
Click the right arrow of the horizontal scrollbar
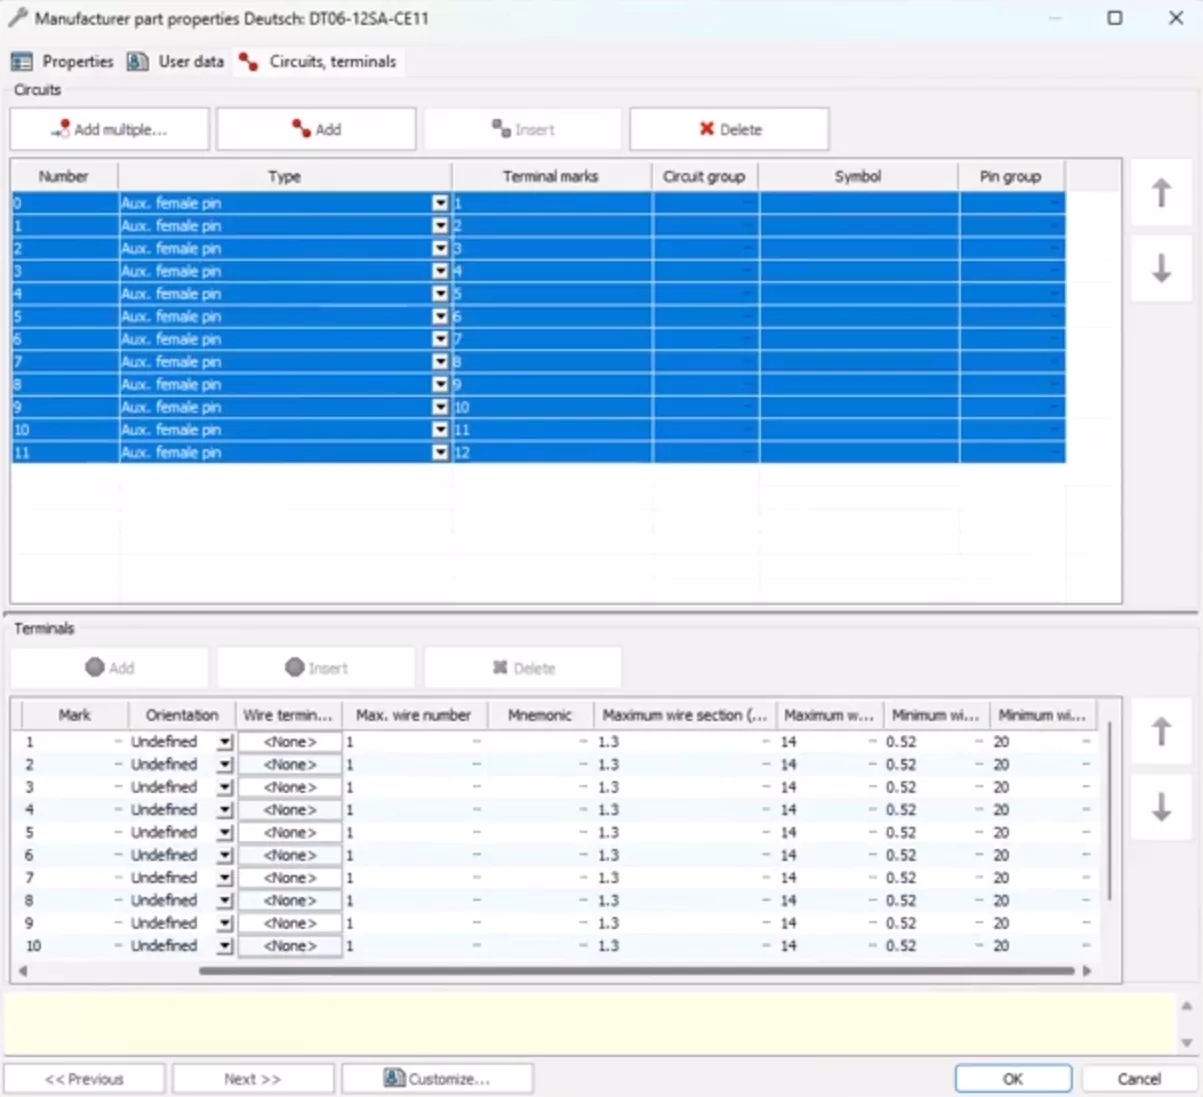pyautogui.click(x=1088, y=970)
